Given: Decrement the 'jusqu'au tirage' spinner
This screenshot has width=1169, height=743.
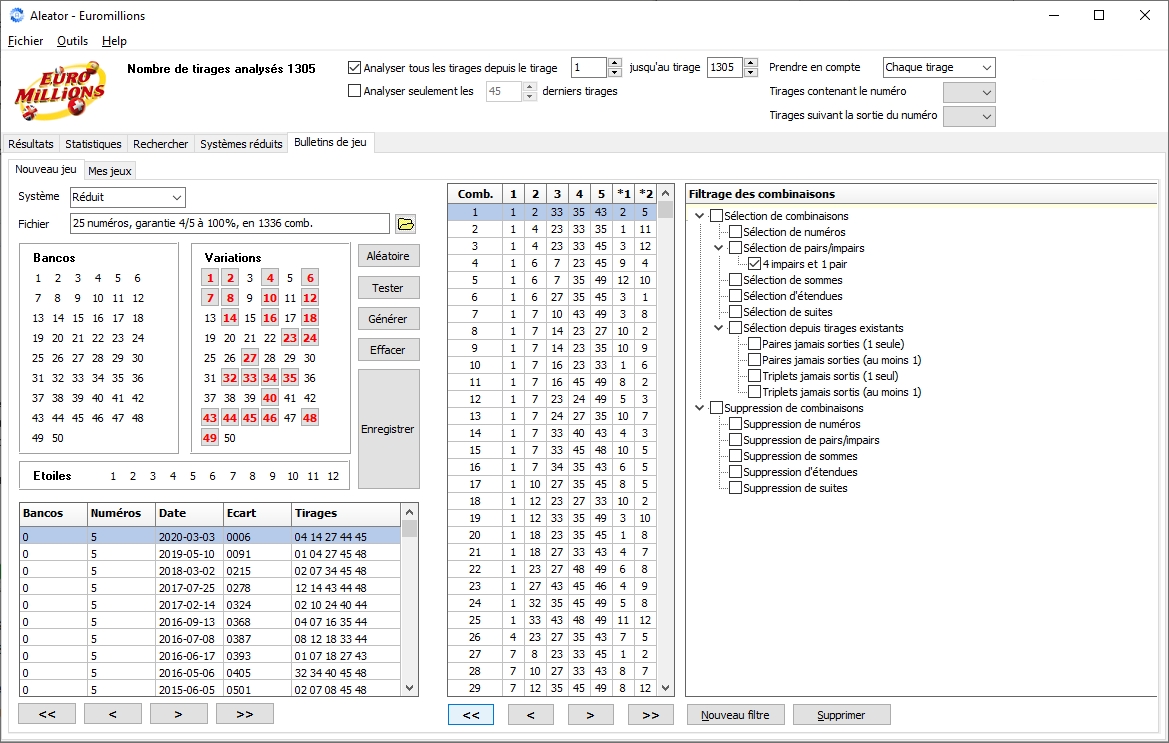Looking at the screenshot, I should (x=751, y=72).
